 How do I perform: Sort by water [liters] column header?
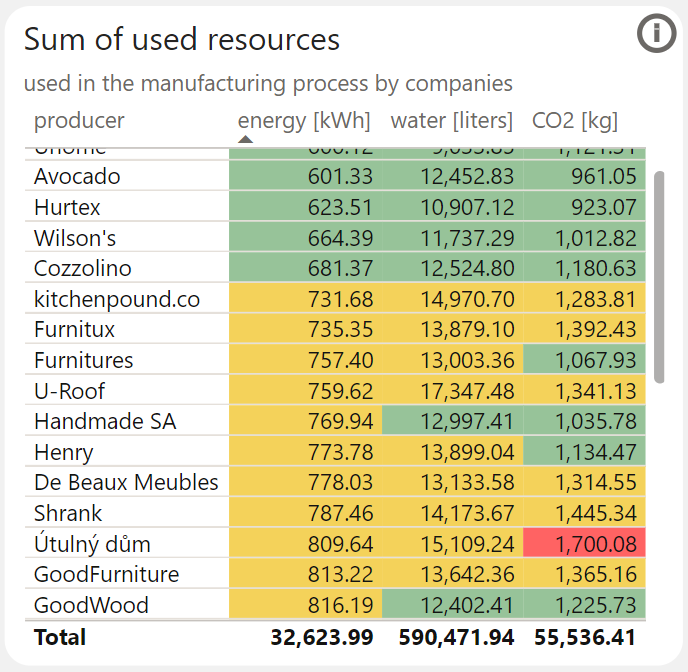pos(452,121)
